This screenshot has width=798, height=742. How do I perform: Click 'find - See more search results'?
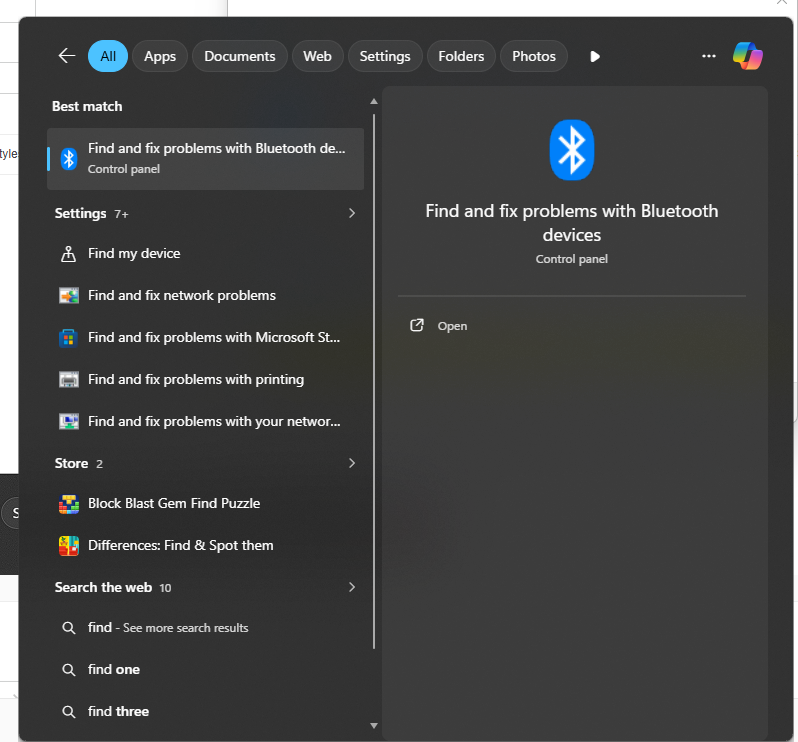(x=206, y=628)
